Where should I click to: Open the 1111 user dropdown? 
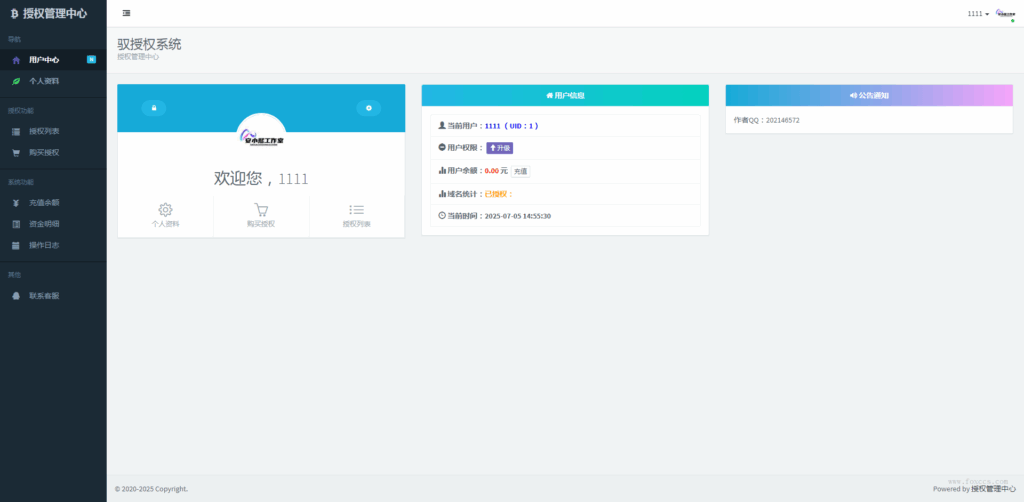[978, 14]
